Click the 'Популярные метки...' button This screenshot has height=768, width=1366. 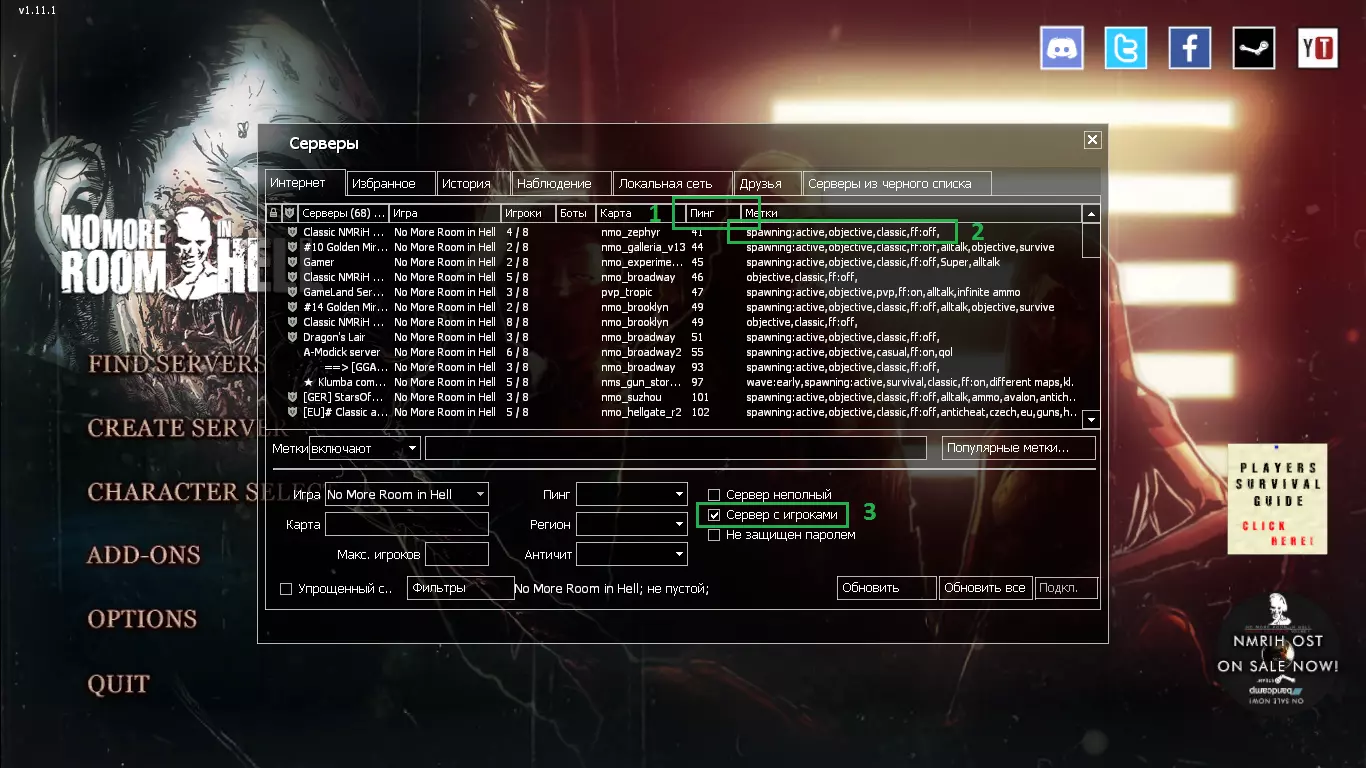[1019, 448]
